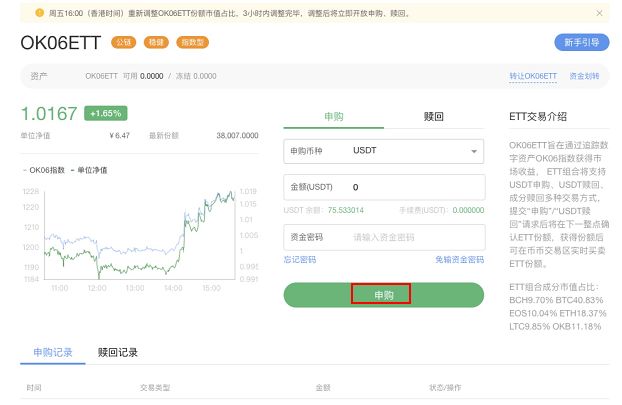Switch to the 赎回记录 tab
This screenshot has height=405, width=622.
pos(117,352)
